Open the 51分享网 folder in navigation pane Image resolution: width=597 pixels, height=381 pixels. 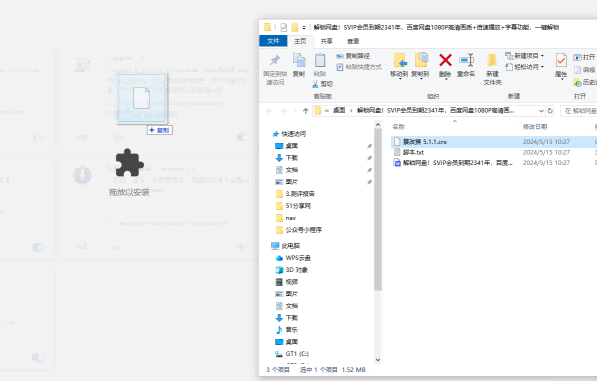point(298,206)
